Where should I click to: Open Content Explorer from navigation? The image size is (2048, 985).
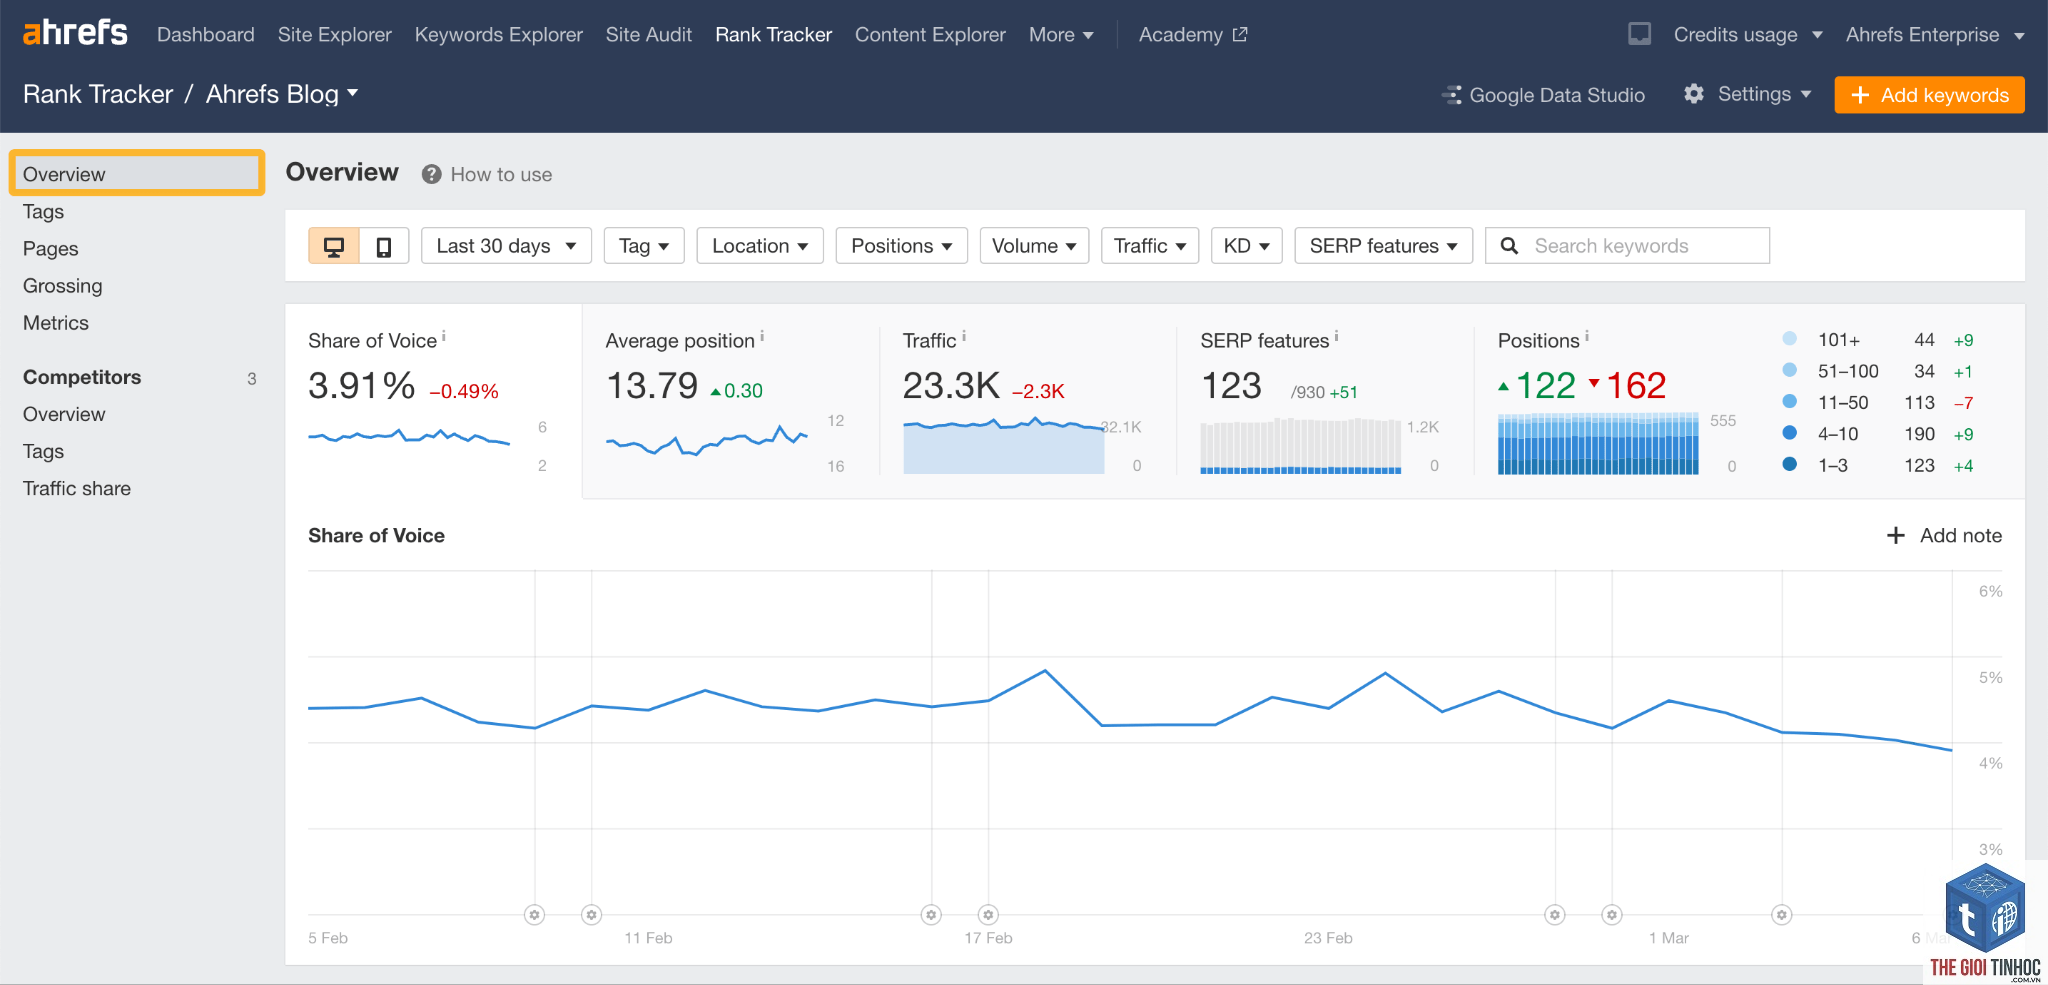click(930, 34)
